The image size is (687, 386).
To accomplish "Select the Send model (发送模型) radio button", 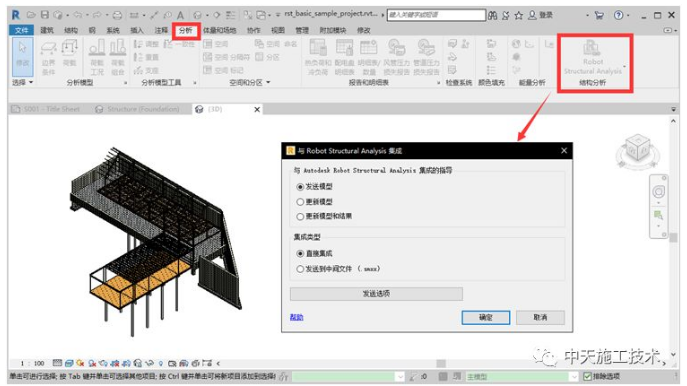I will click(x=300, y=187).
